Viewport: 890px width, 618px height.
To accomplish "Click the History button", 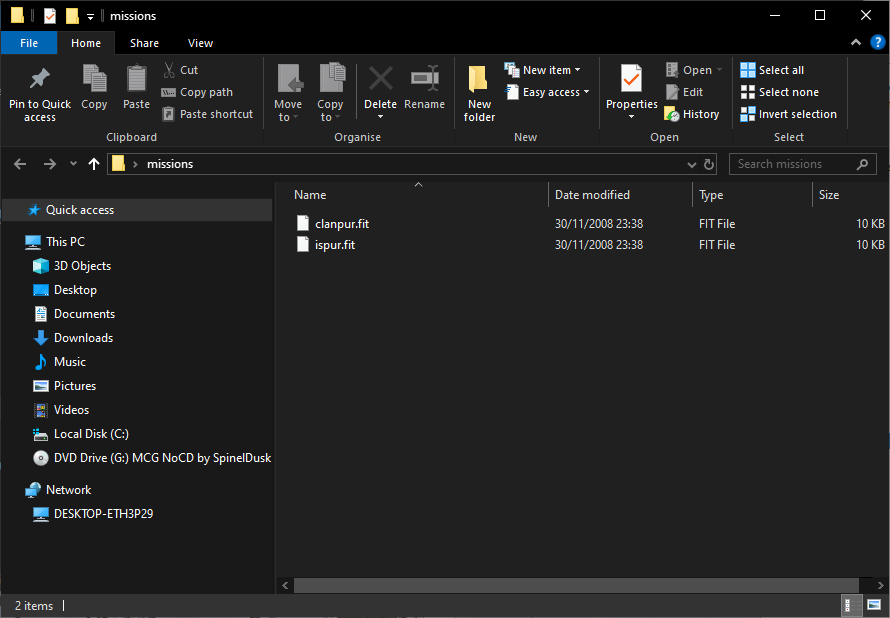I will pos(692,114).
